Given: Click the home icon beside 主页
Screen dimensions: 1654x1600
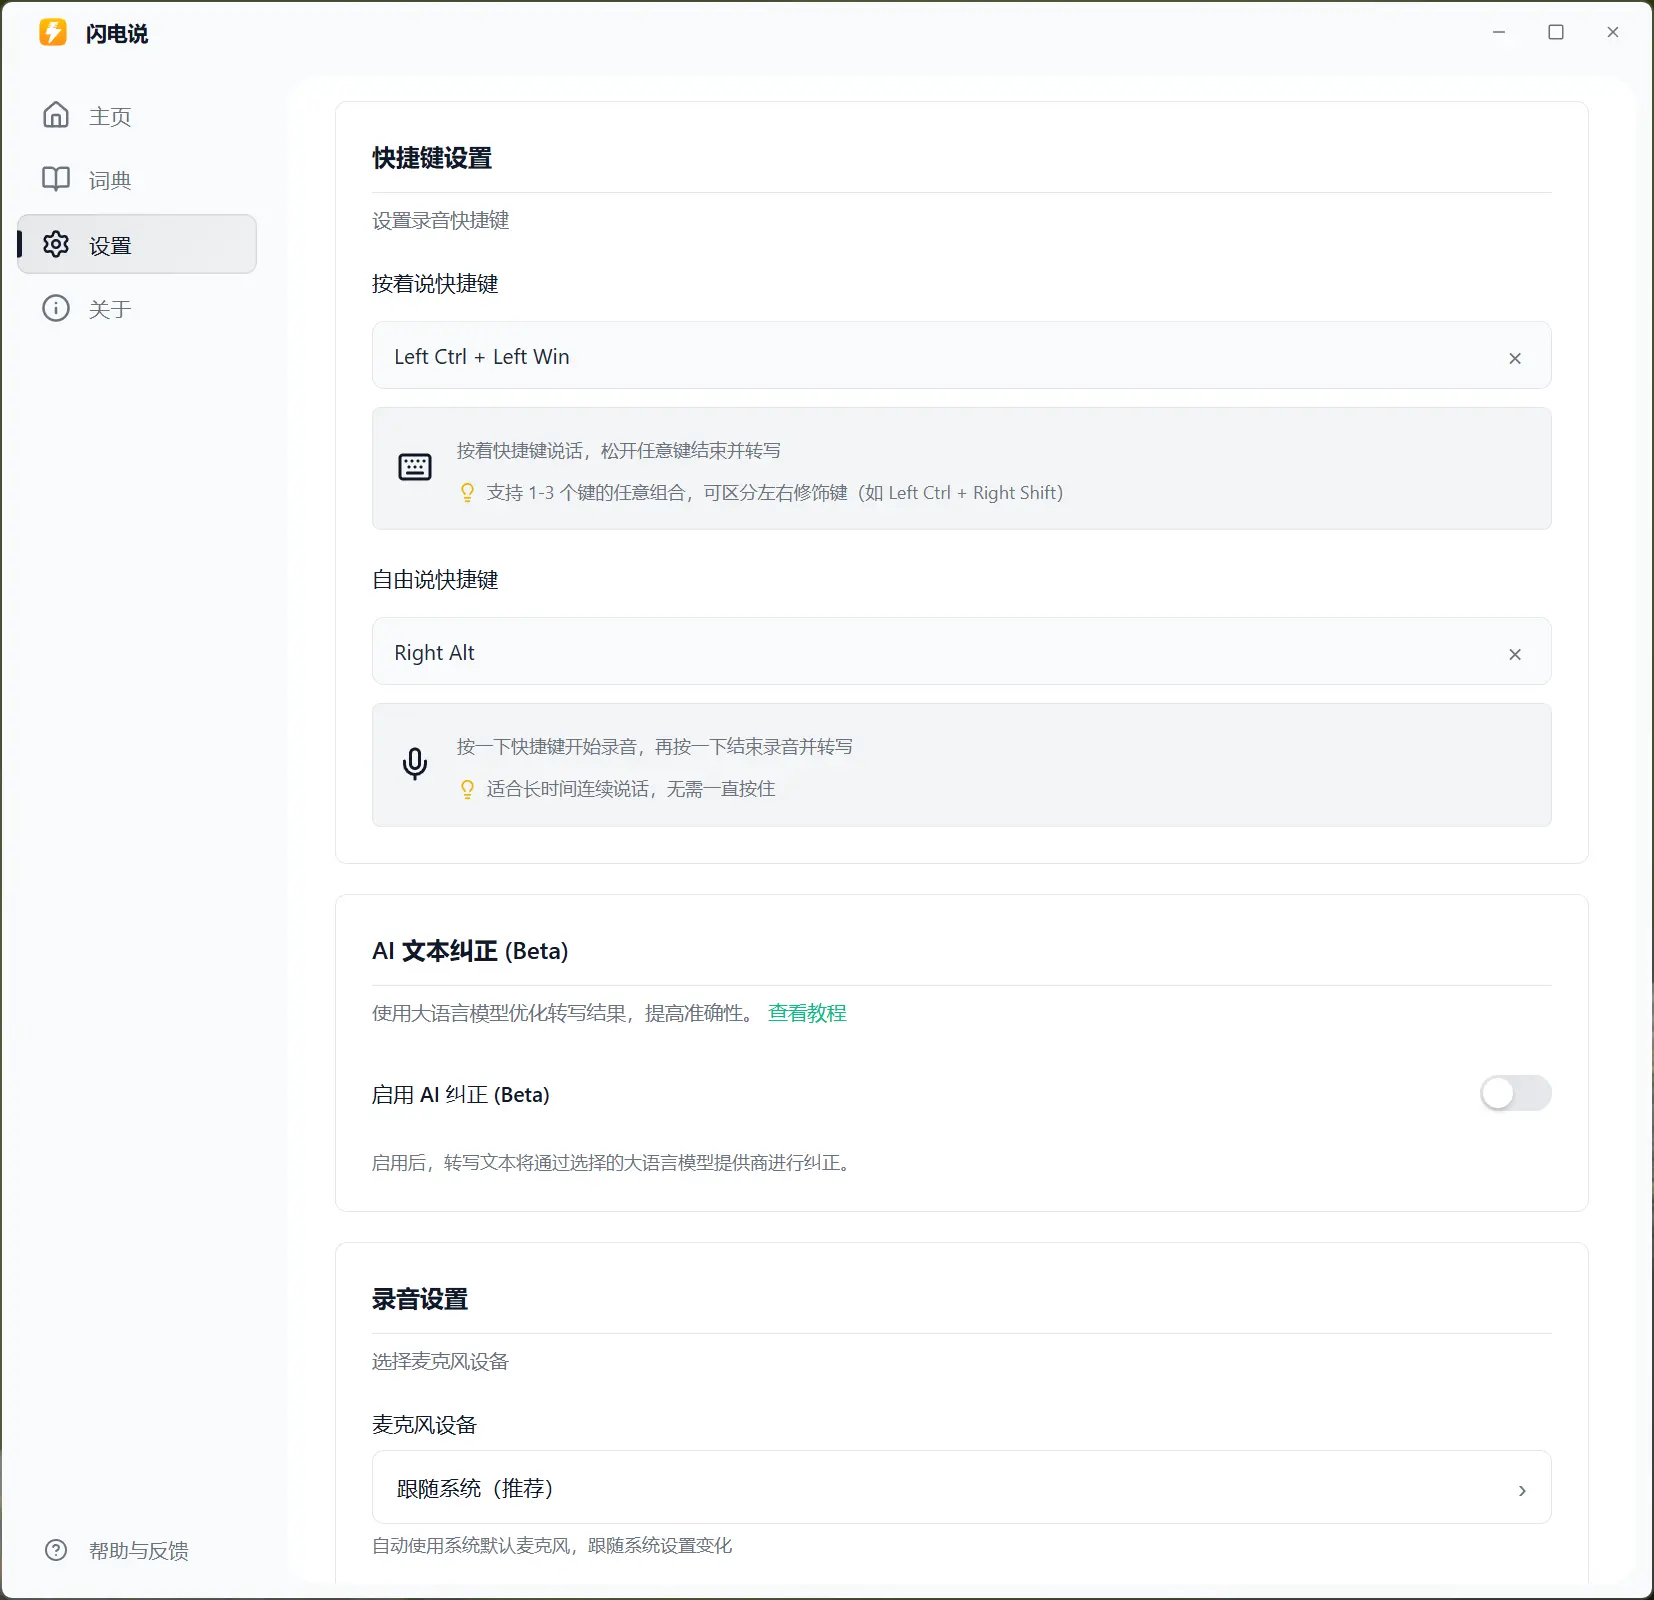Looking at the screenshot, I should pos(56,115).
